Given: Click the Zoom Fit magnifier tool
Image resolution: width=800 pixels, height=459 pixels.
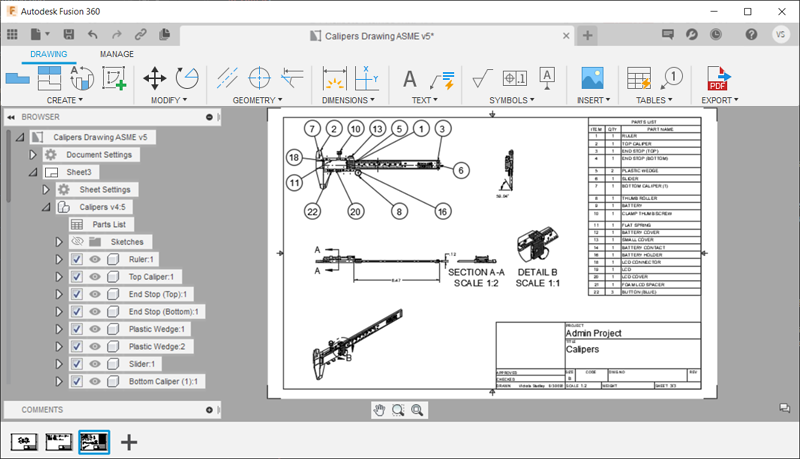Looking at the screenshot, I should 417,410.
